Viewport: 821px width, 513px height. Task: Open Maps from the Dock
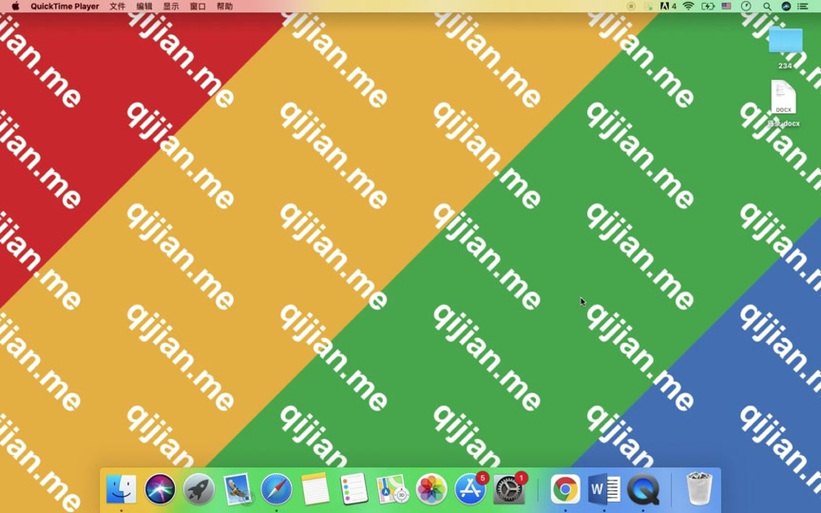tap(393, 489)
